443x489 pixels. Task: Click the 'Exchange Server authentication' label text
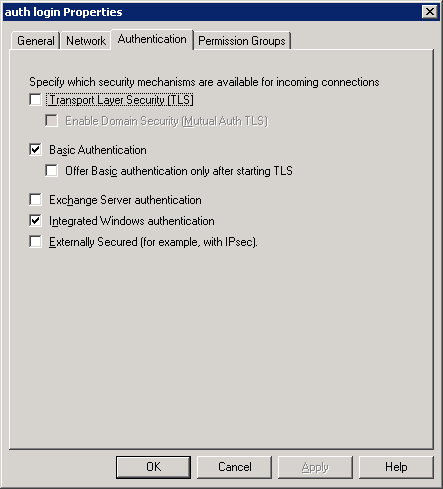point(125,200)
